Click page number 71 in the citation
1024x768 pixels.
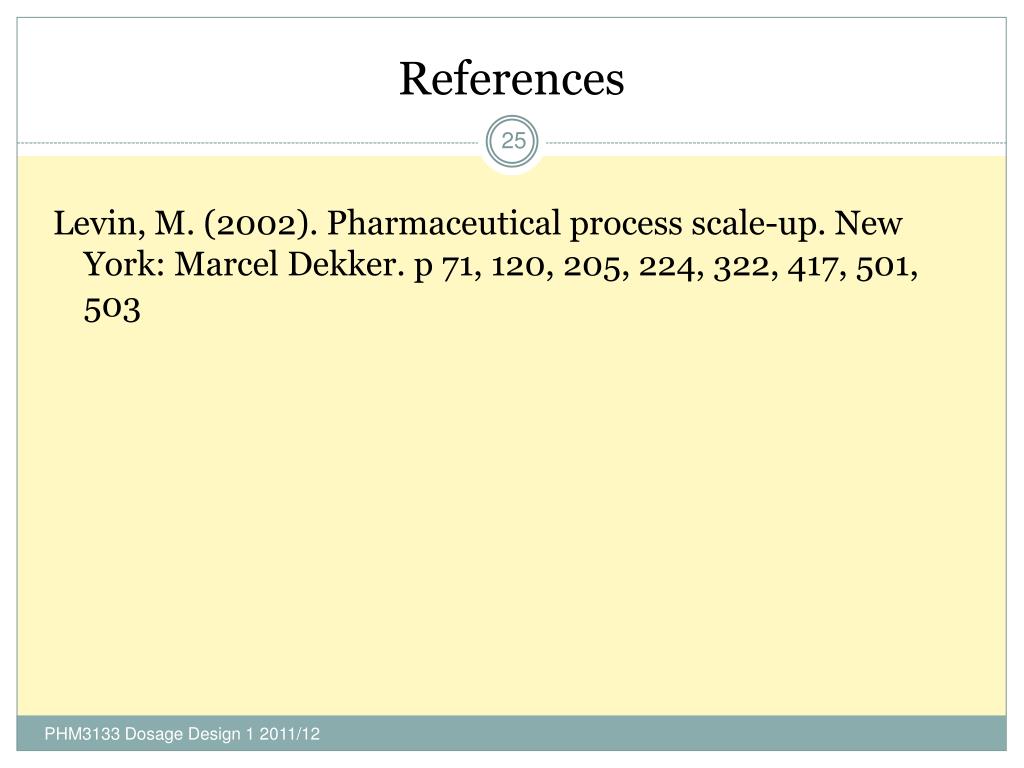coord(462,267)
